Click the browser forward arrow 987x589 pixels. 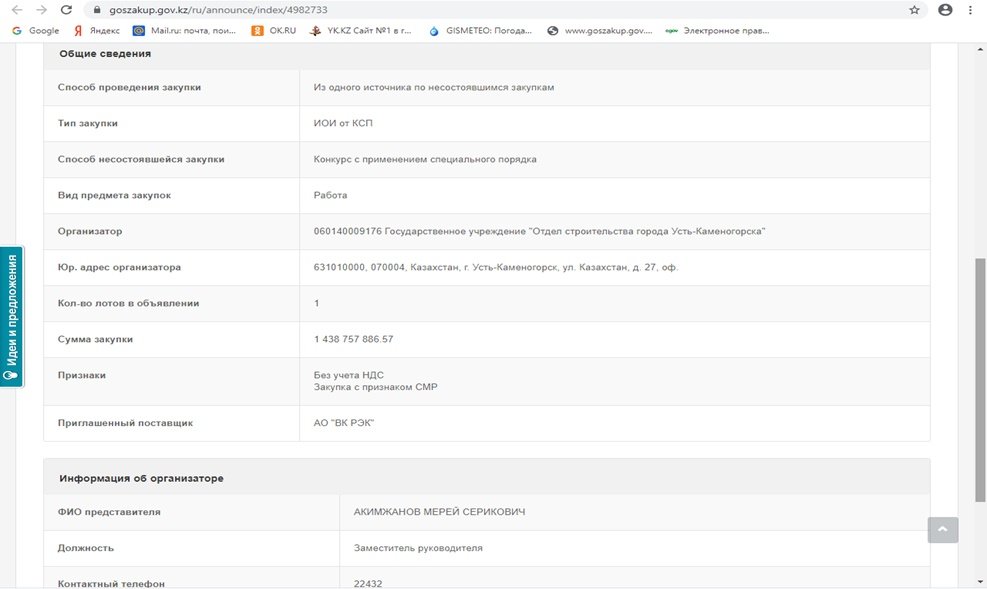tap(41, 10)
